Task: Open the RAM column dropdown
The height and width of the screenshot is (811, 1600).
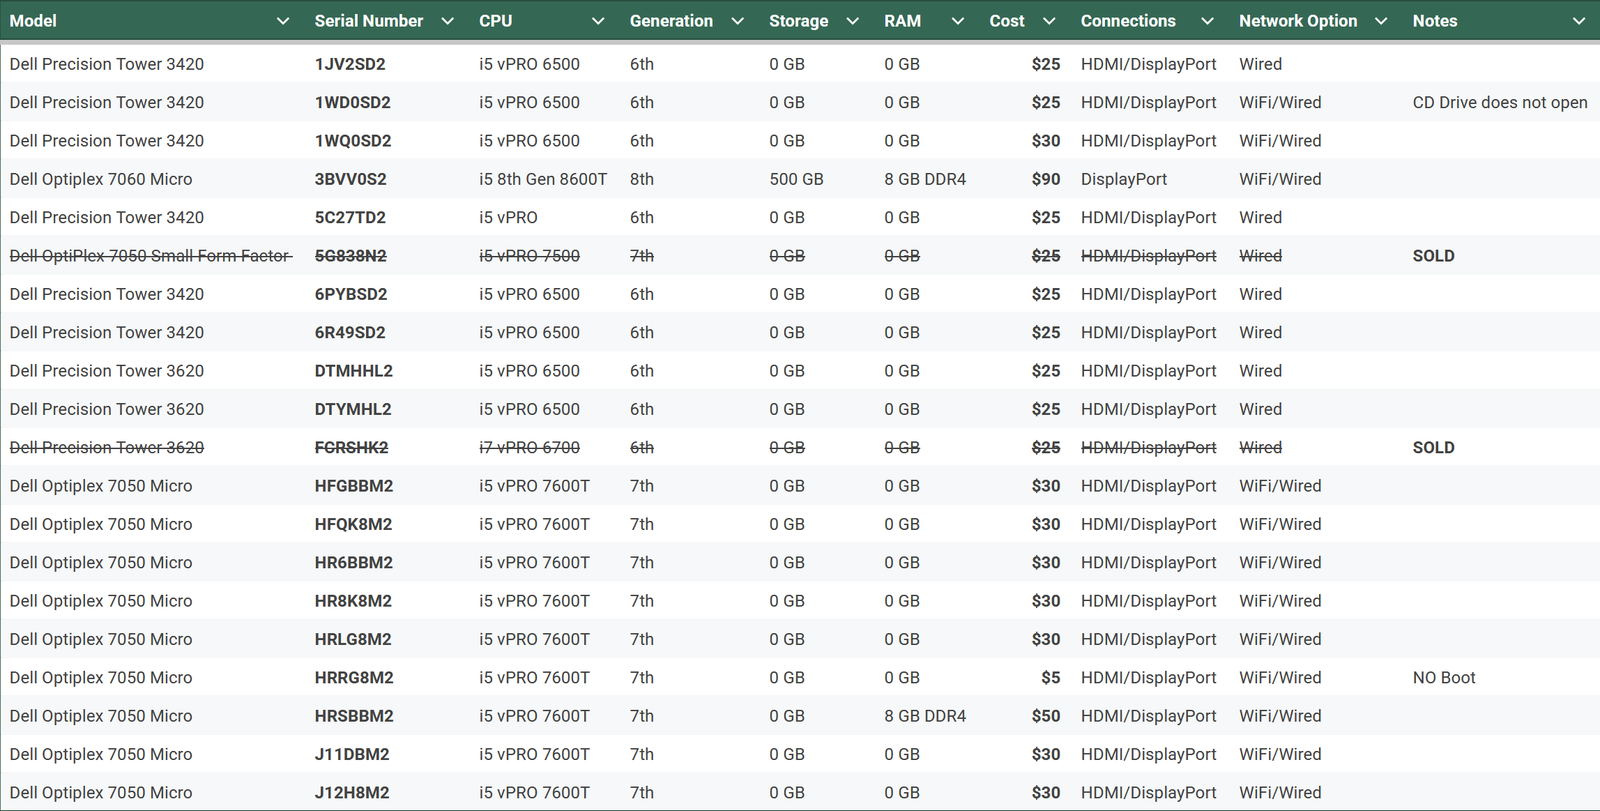Action: click(x=958, y=21)
